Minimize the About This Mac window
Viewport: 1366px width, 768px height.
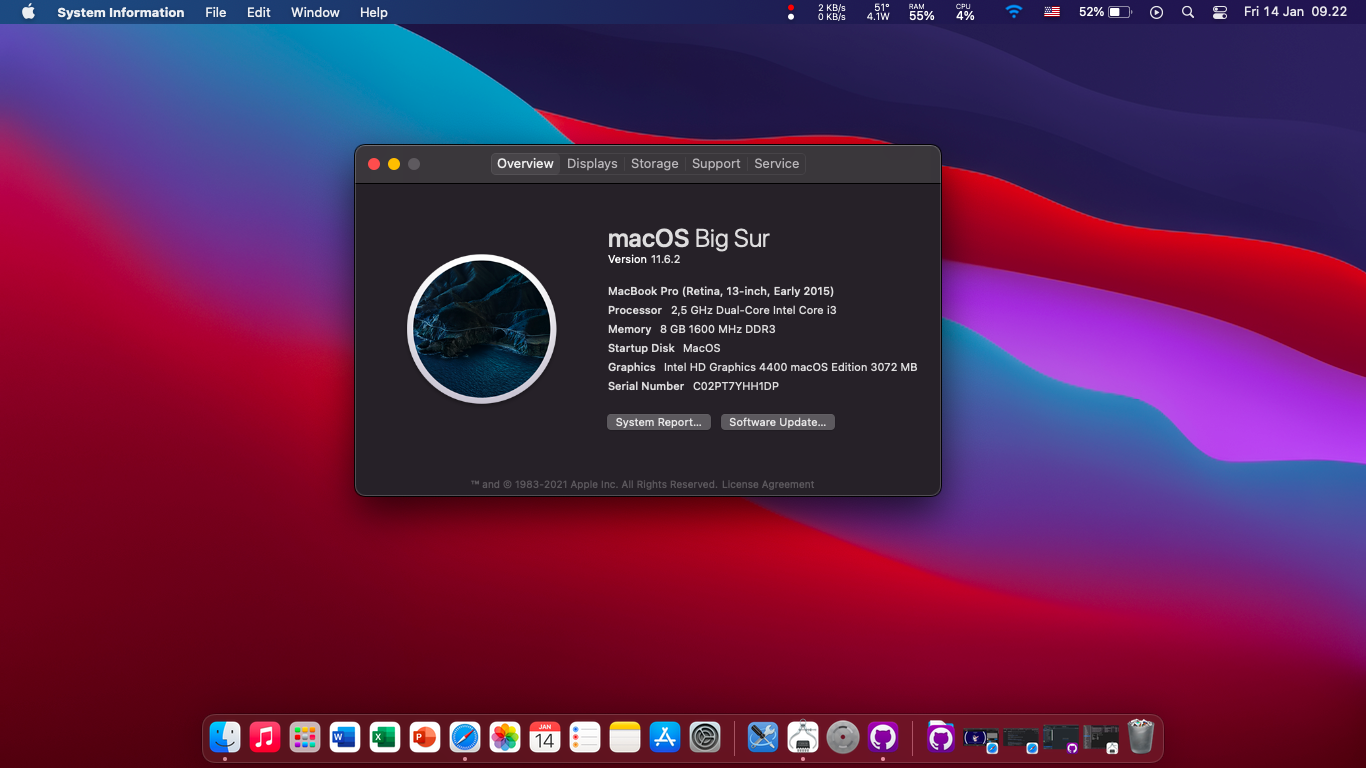pyautogui.click(x=394, y=164)
